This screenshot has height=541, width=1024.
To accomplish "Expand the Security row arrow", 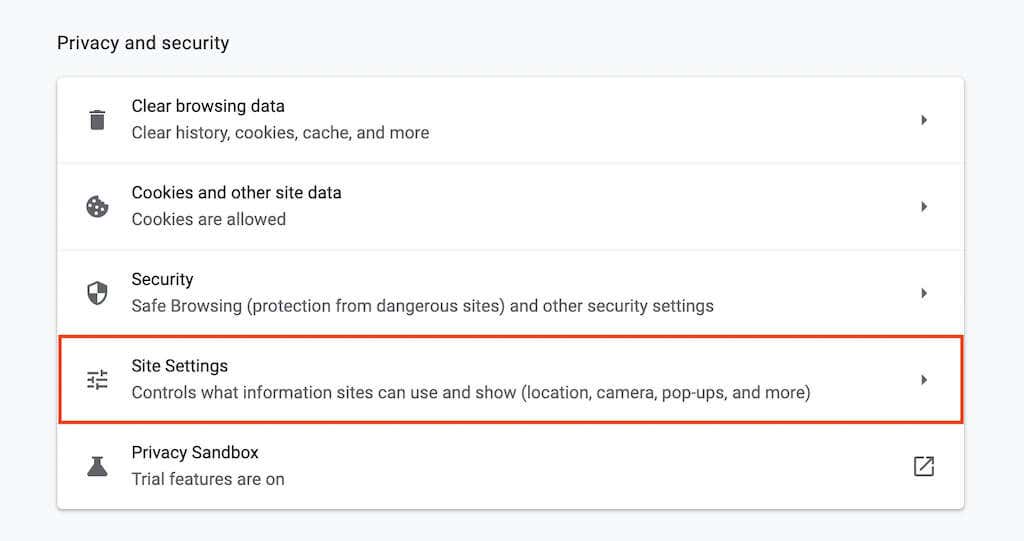I will [924, 293].
